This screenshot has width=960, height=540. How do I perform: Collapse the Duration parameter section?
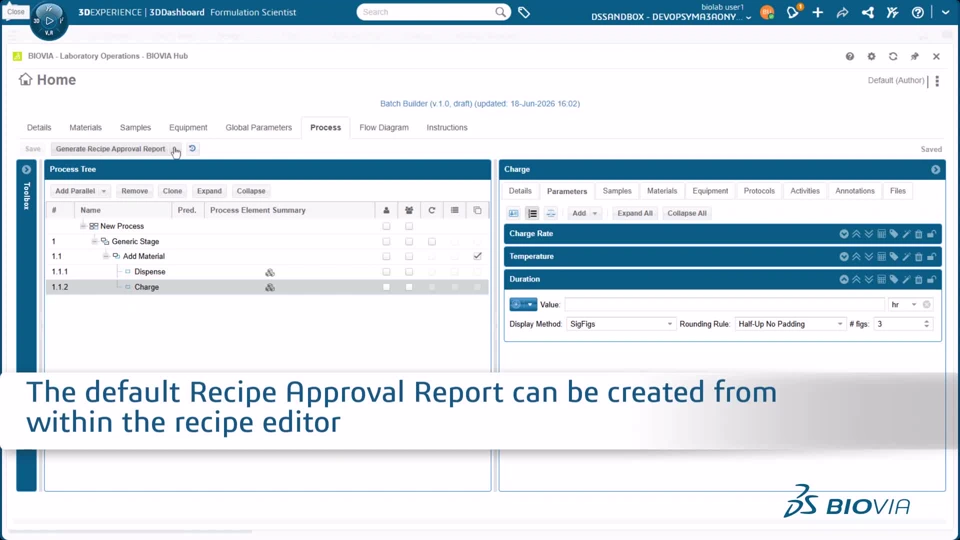pyautogui.click(x=844, y=279)
